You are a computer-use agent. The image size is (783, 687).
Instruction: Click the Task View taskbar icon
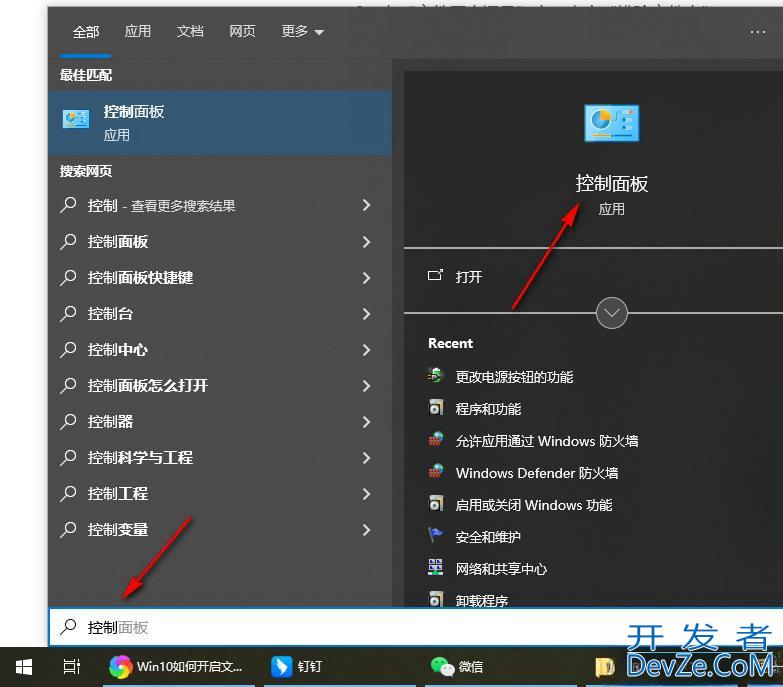pyautogui.click(x=71, y=666)
